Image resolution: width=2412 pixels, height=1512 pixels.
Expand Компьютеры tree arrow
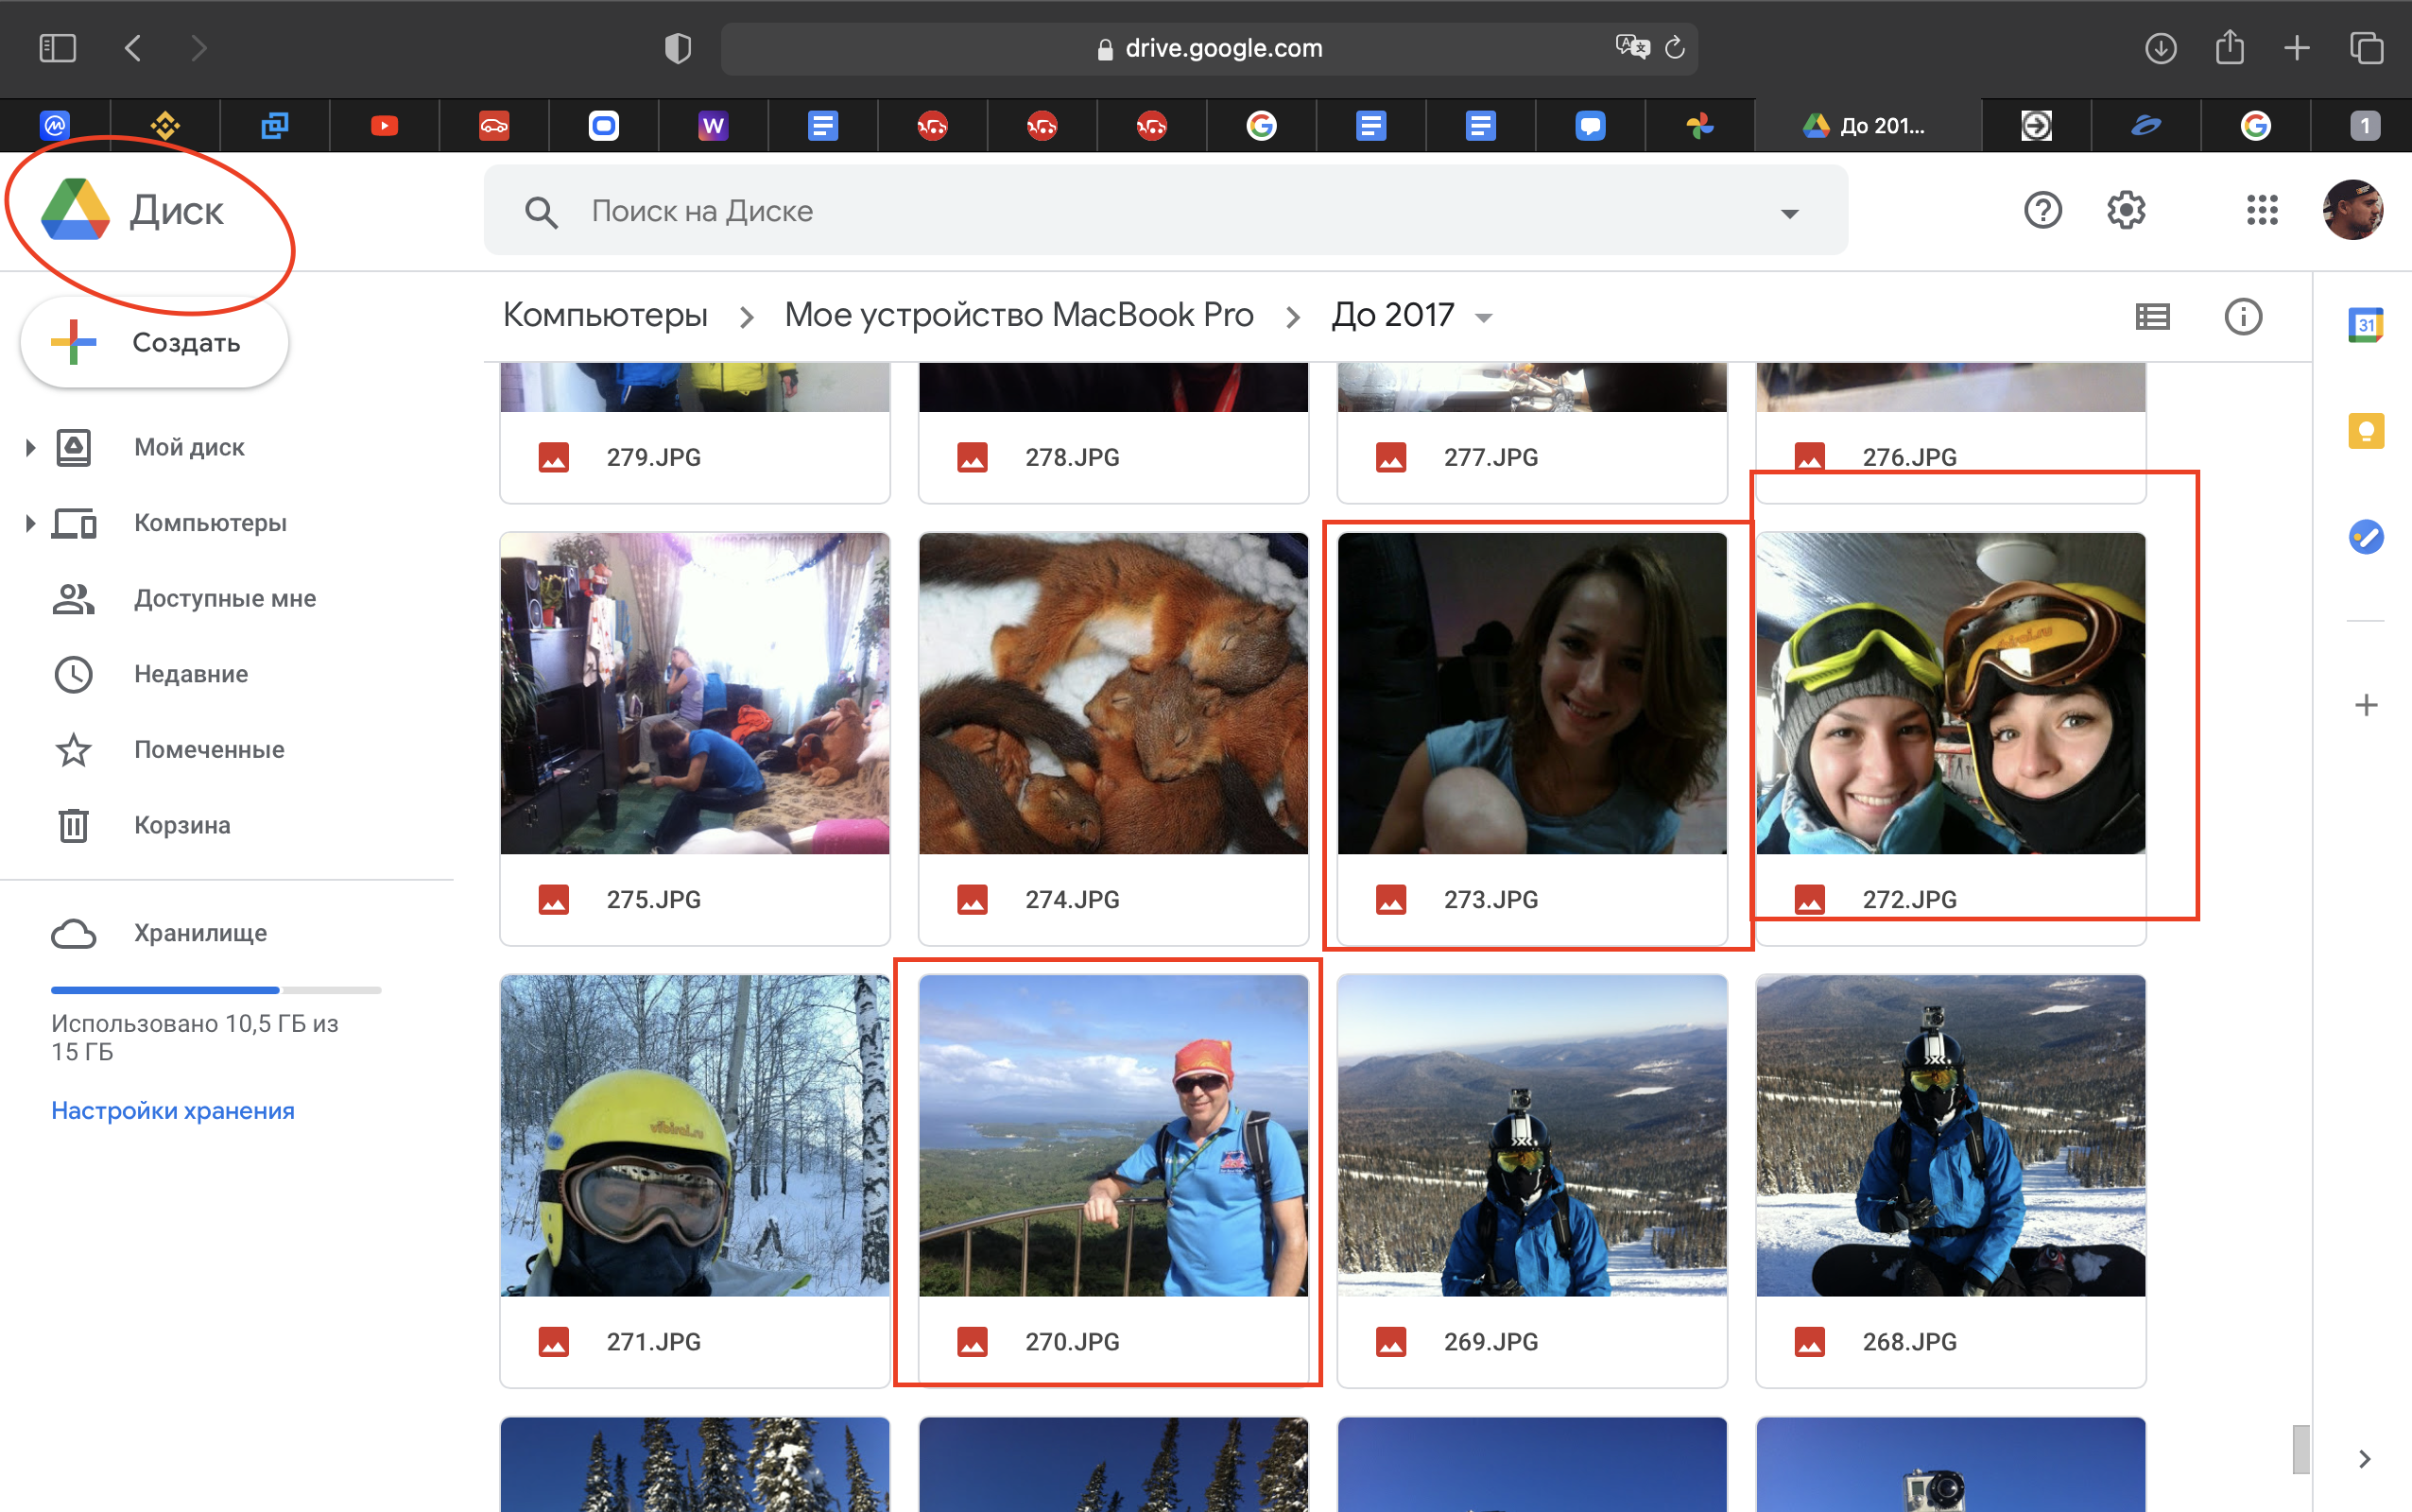(x=30, y=523)
